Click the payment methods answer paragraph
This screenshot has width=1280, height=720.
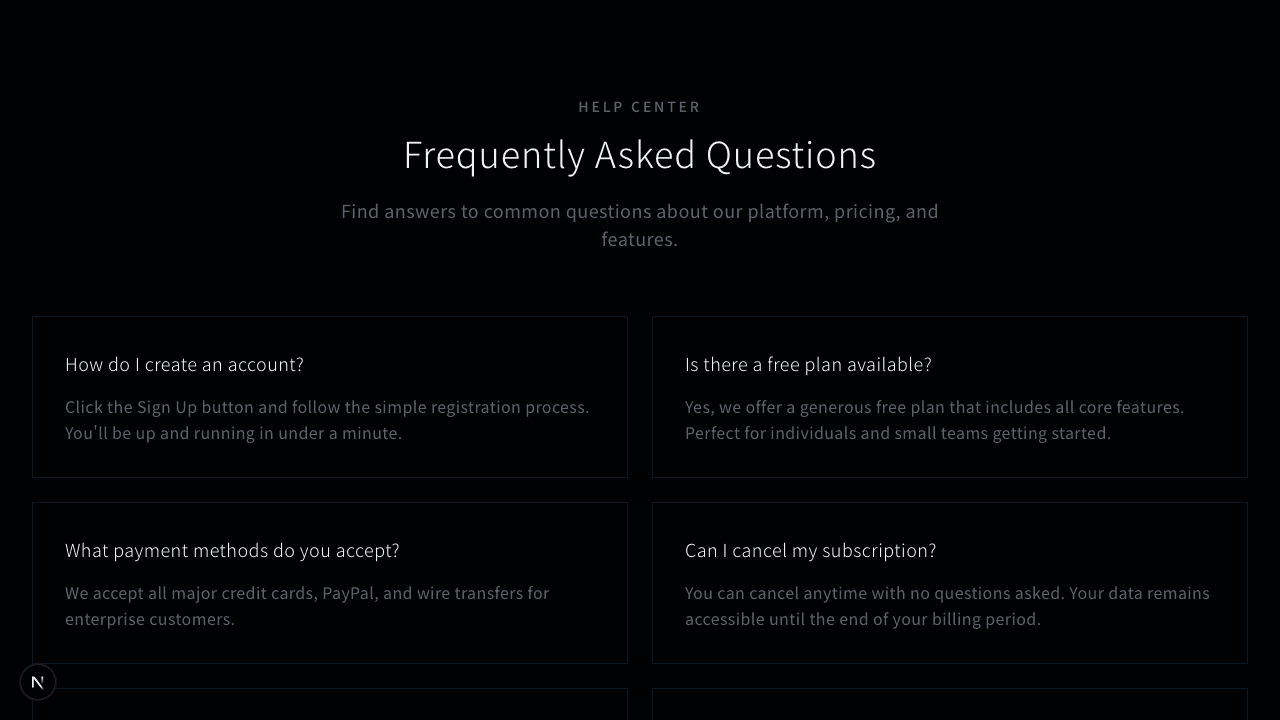click(307, 606)
